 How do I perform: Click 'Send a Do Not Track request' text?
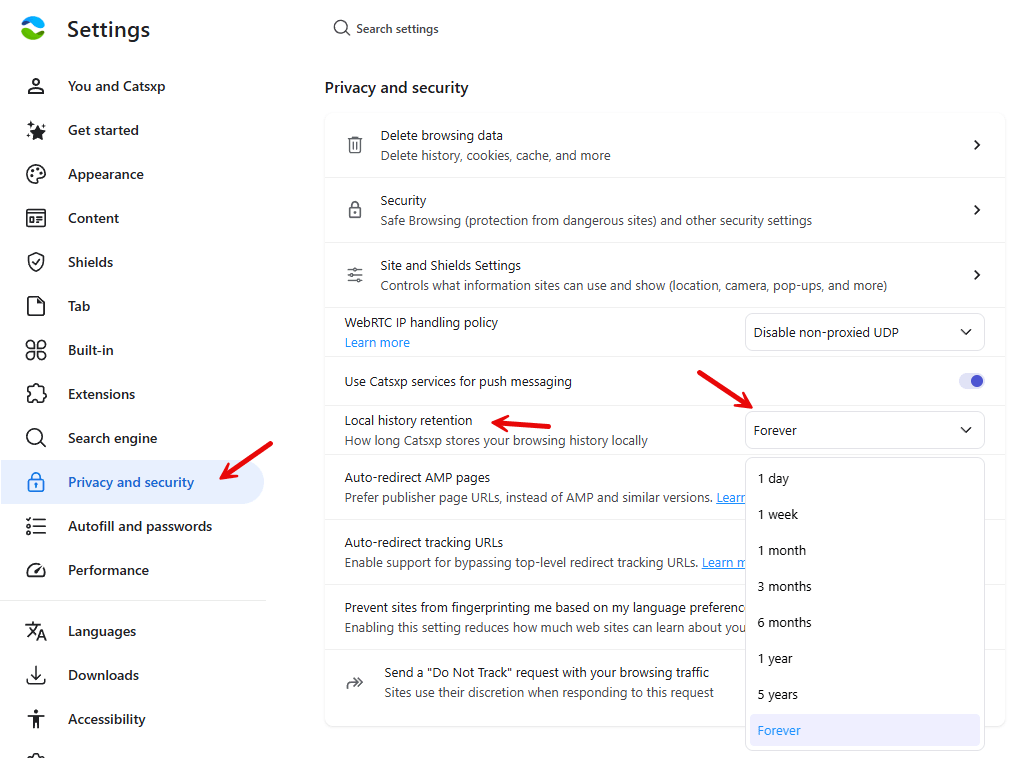546,672
